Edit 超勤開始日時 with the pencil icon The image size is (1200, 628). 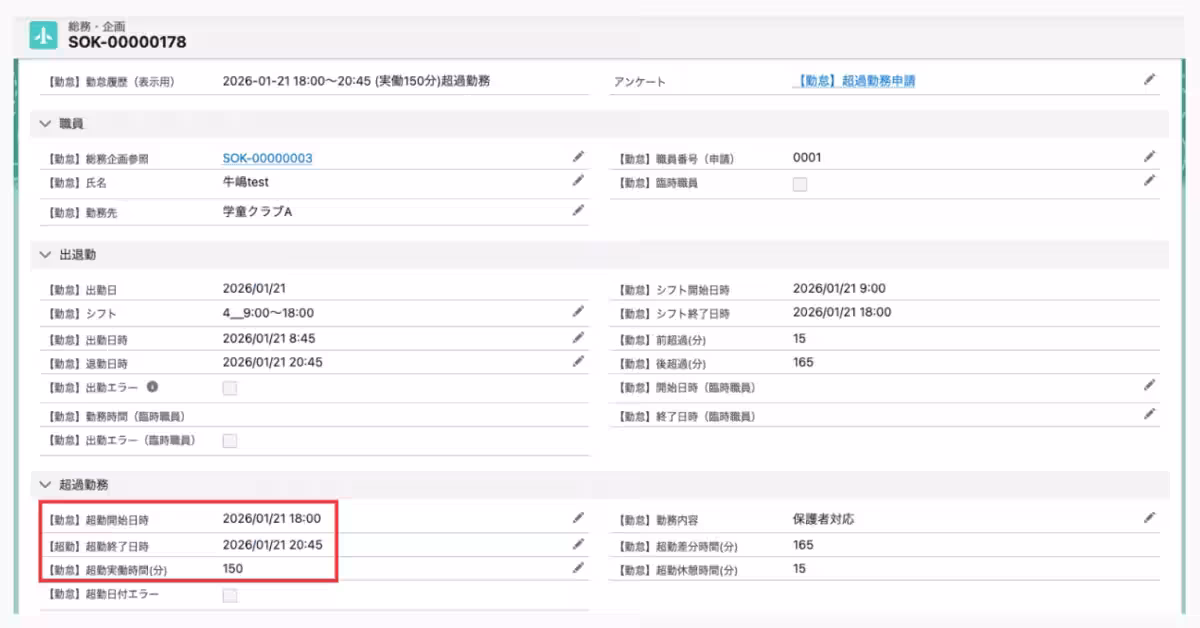click(x=578, y=518)
